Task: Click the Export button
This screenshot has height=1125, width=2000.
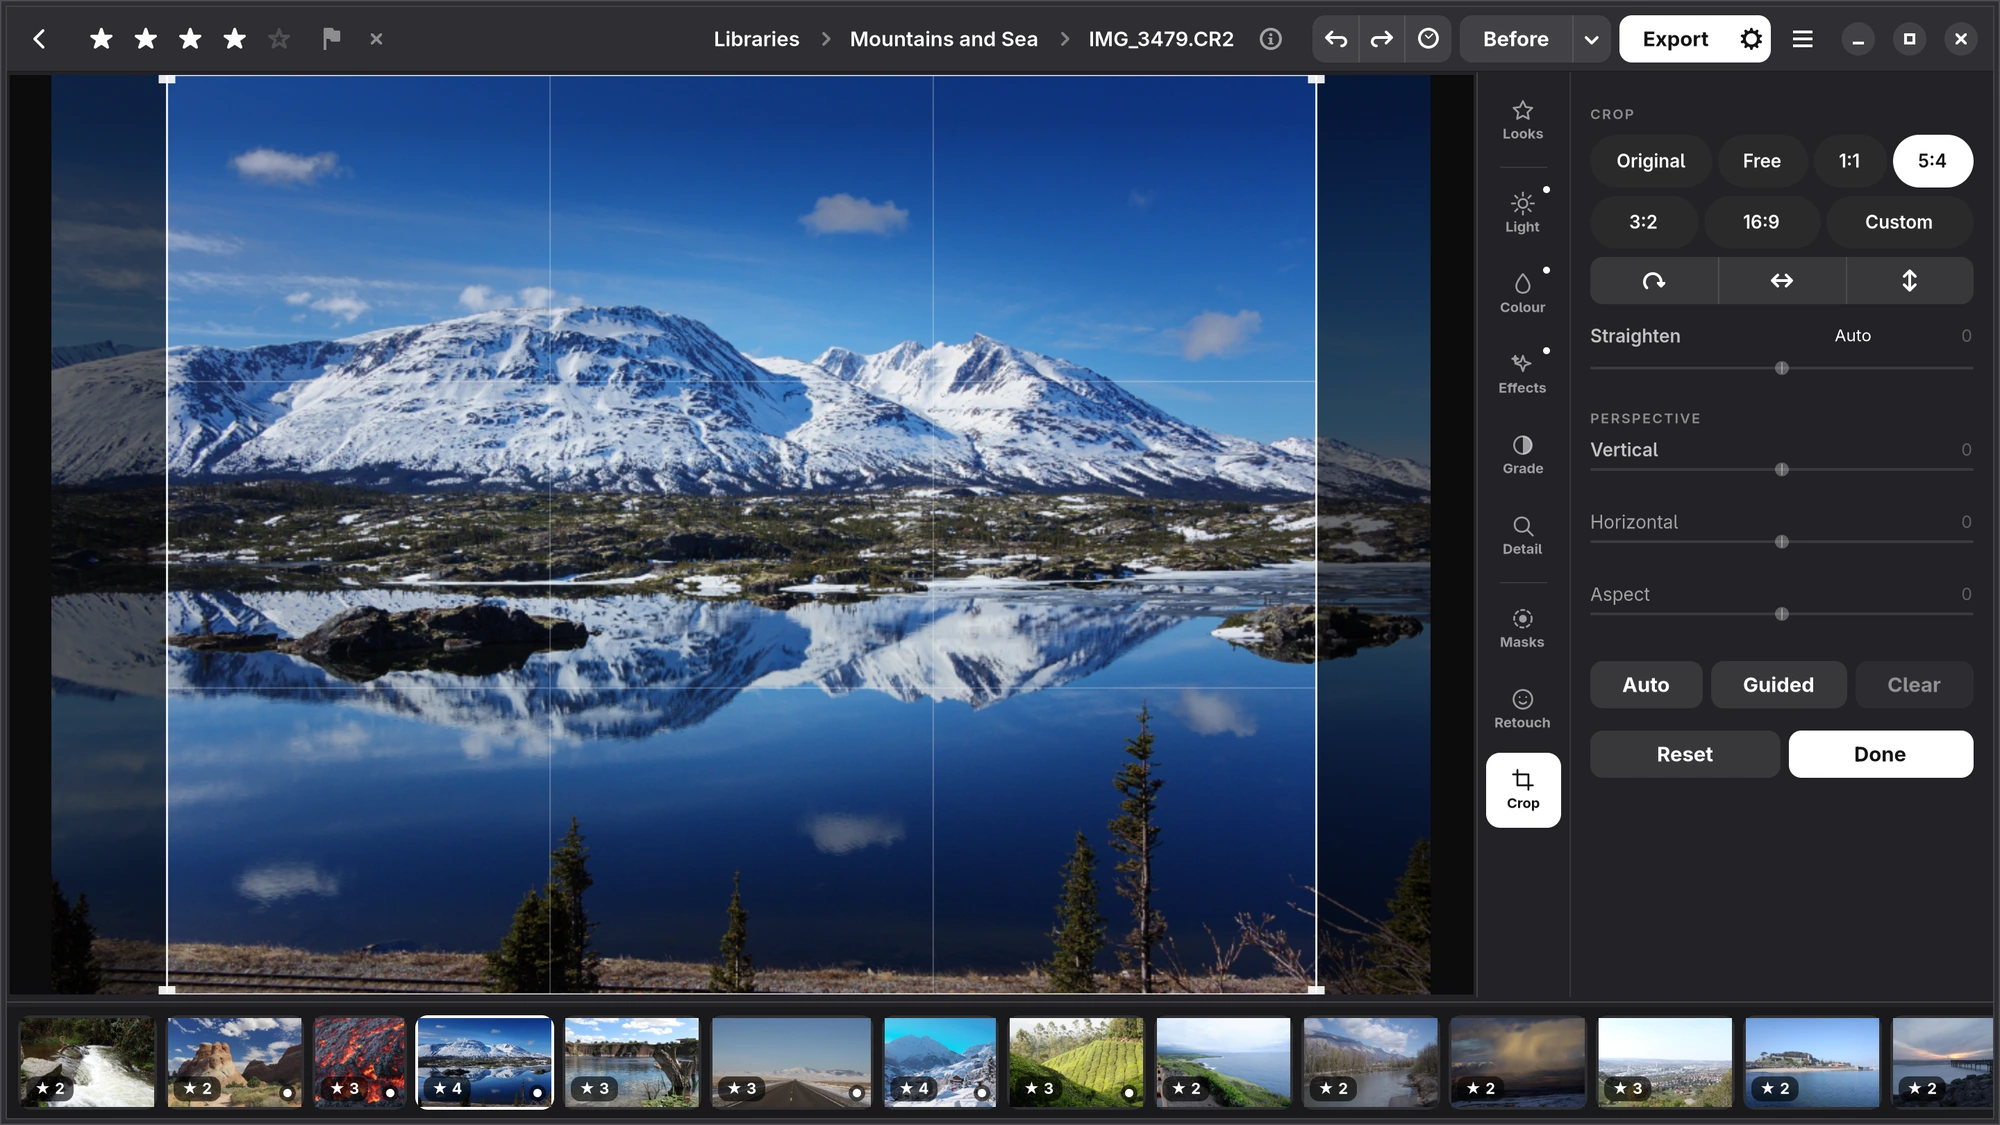Action: click(1675, 39)
